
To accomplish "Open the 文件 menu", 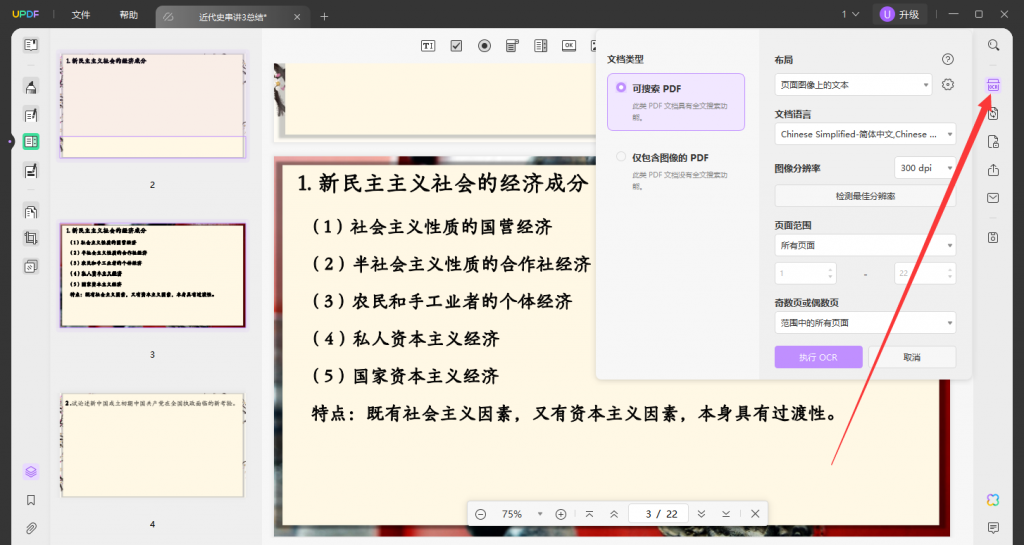I will [81, 15].
